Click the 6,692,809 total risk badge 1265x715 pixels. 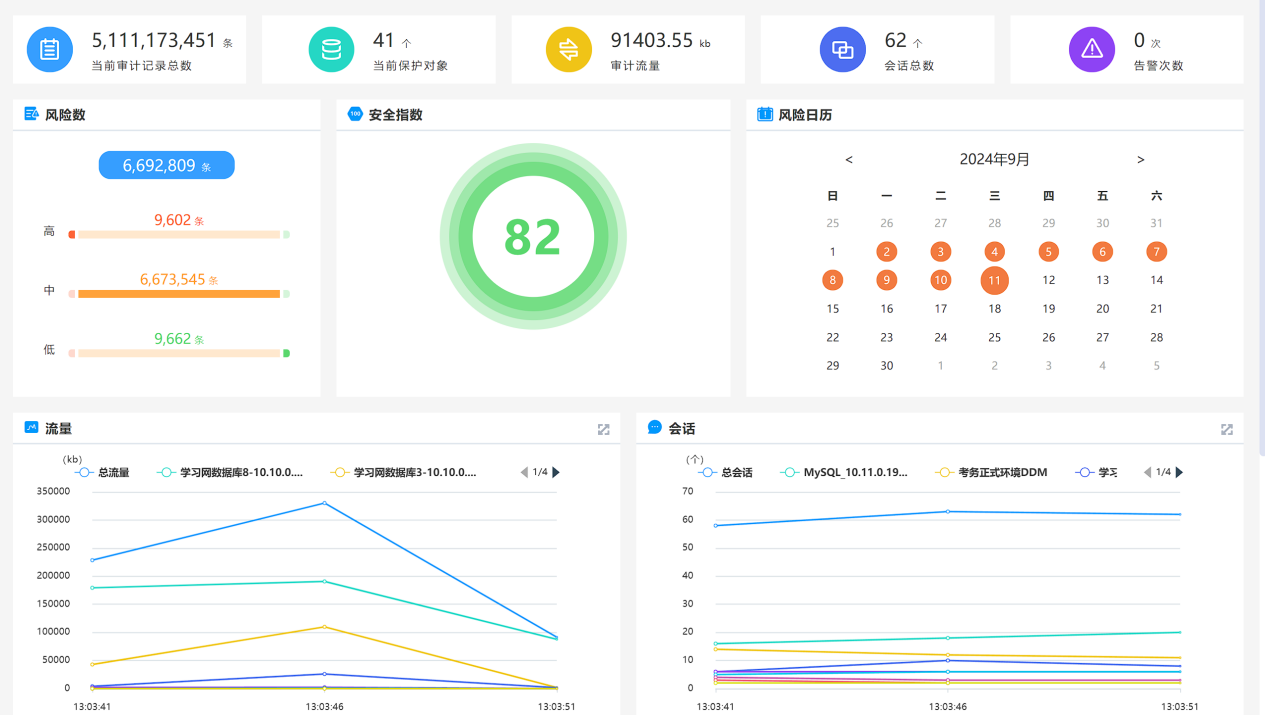pyautogui.click(x=166, y=166)
